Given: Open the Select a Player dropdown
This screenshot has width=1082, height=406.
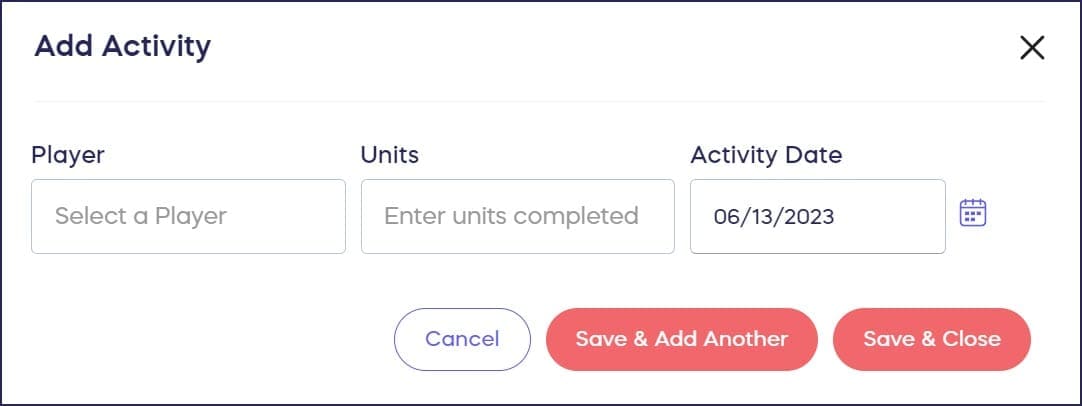Looking at the screenshot, I should pyautogui.click(x=188, y=216).
